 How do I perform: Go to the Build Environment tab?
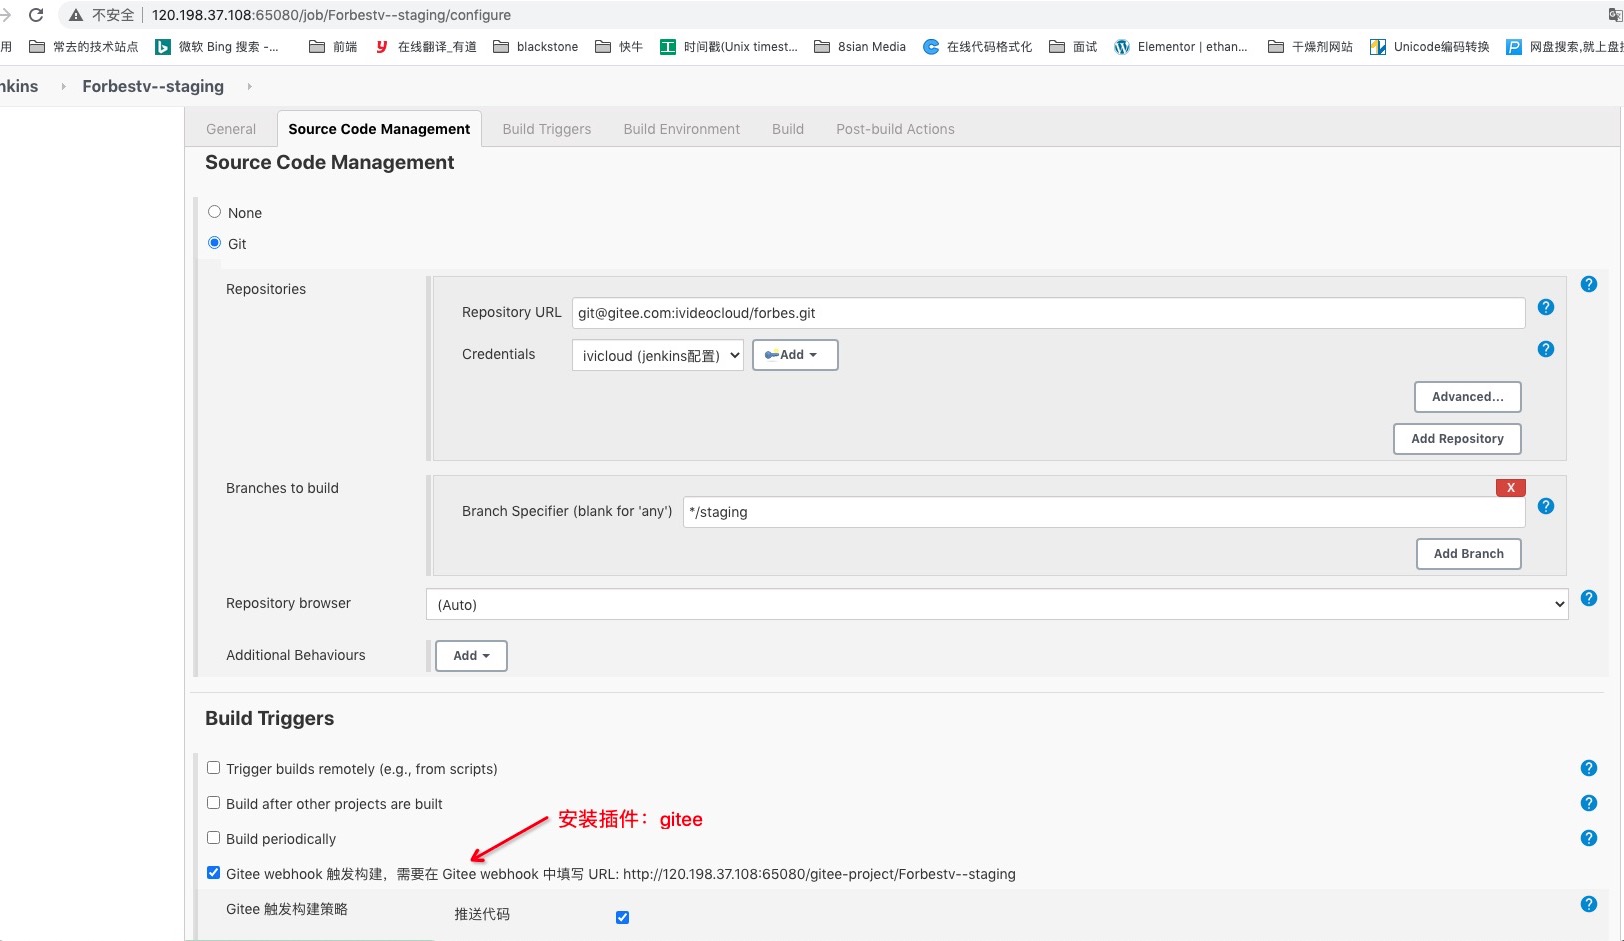click(682, 129)
